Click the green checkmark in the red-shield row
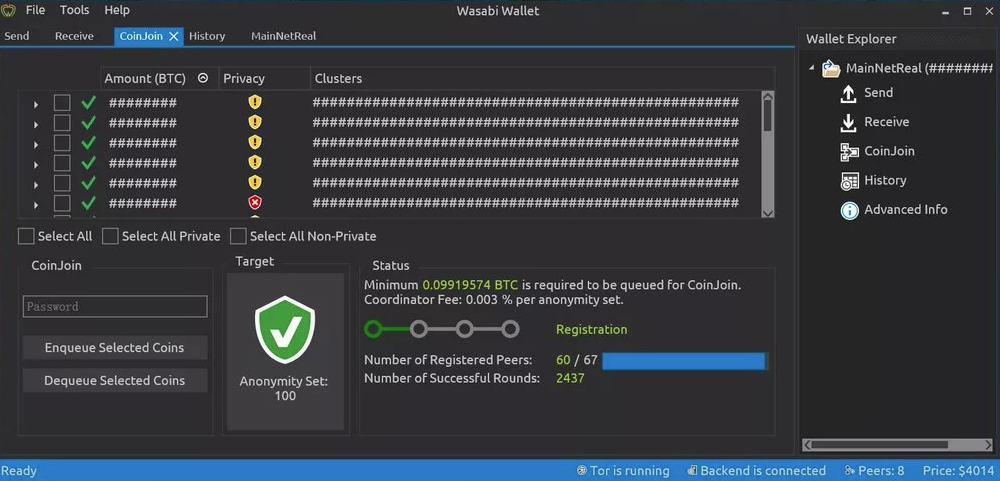This screenshot has height=481, width=1000. [x=89, y=203]
